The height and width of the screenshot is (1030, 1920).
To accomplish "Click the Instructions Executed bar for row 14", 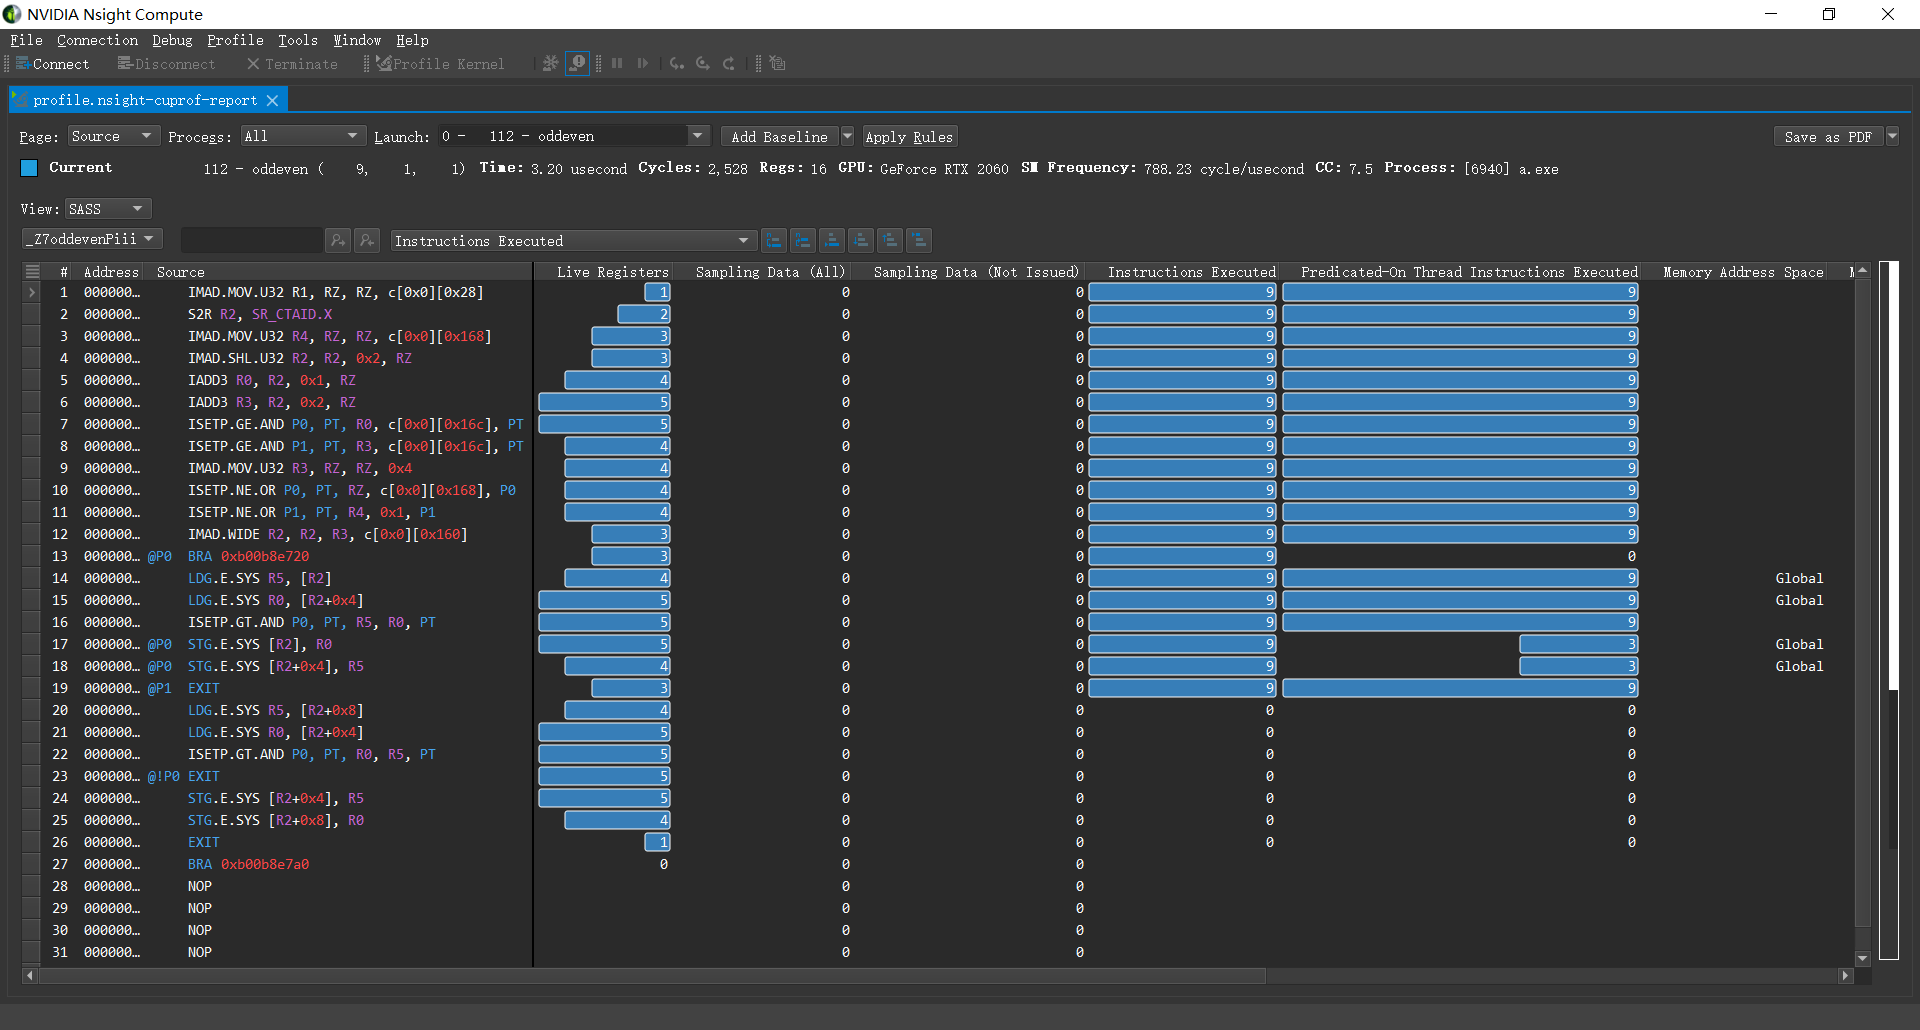I will coord(1183,578).
